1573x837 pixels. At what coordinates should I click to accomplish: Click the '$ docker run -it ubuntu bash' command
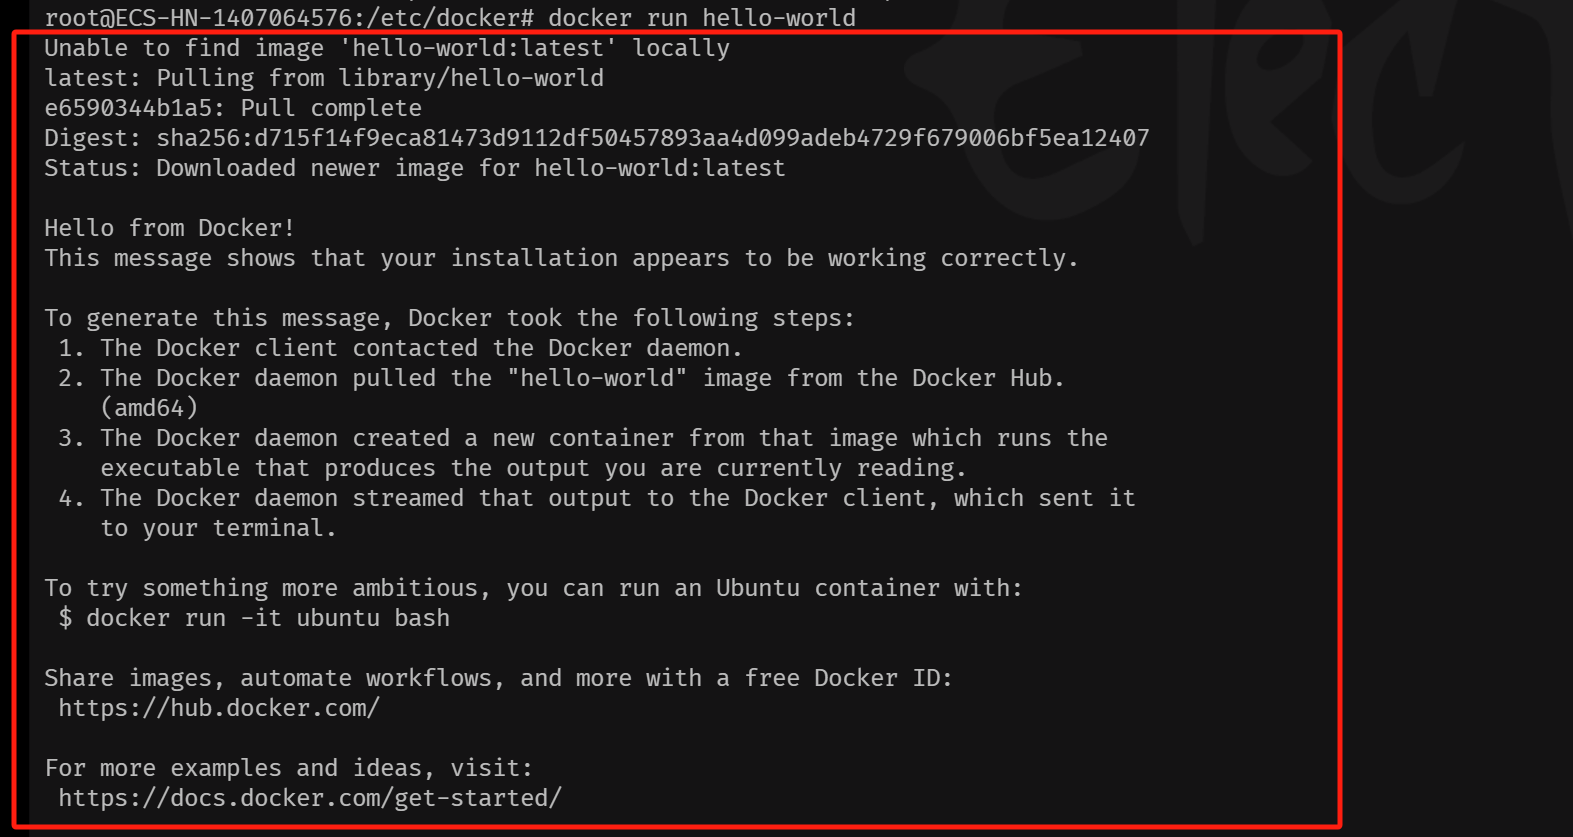pyautogui.click(x=254, y=618)
